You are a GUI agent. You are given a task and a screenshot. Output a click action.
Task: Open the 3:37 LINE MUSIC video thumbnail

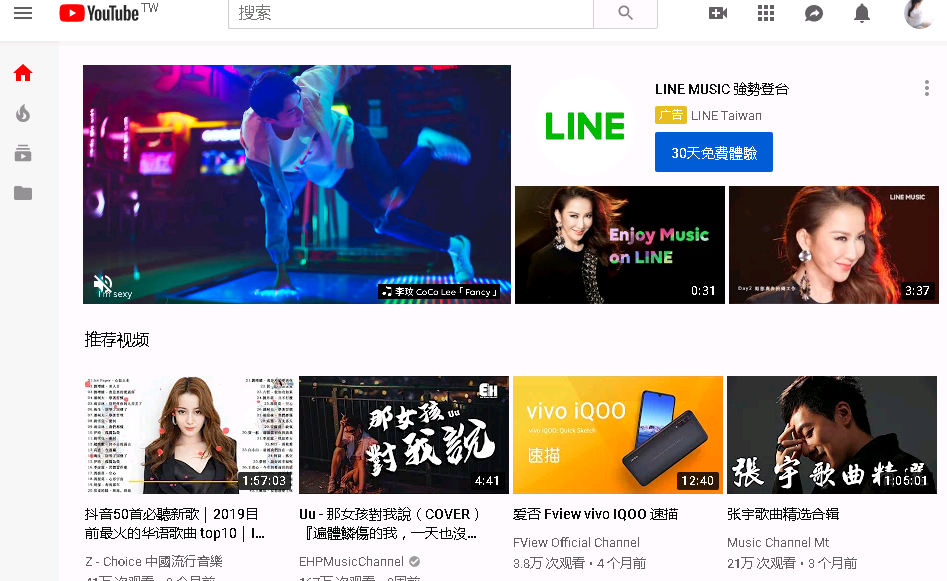pos(833,245)
